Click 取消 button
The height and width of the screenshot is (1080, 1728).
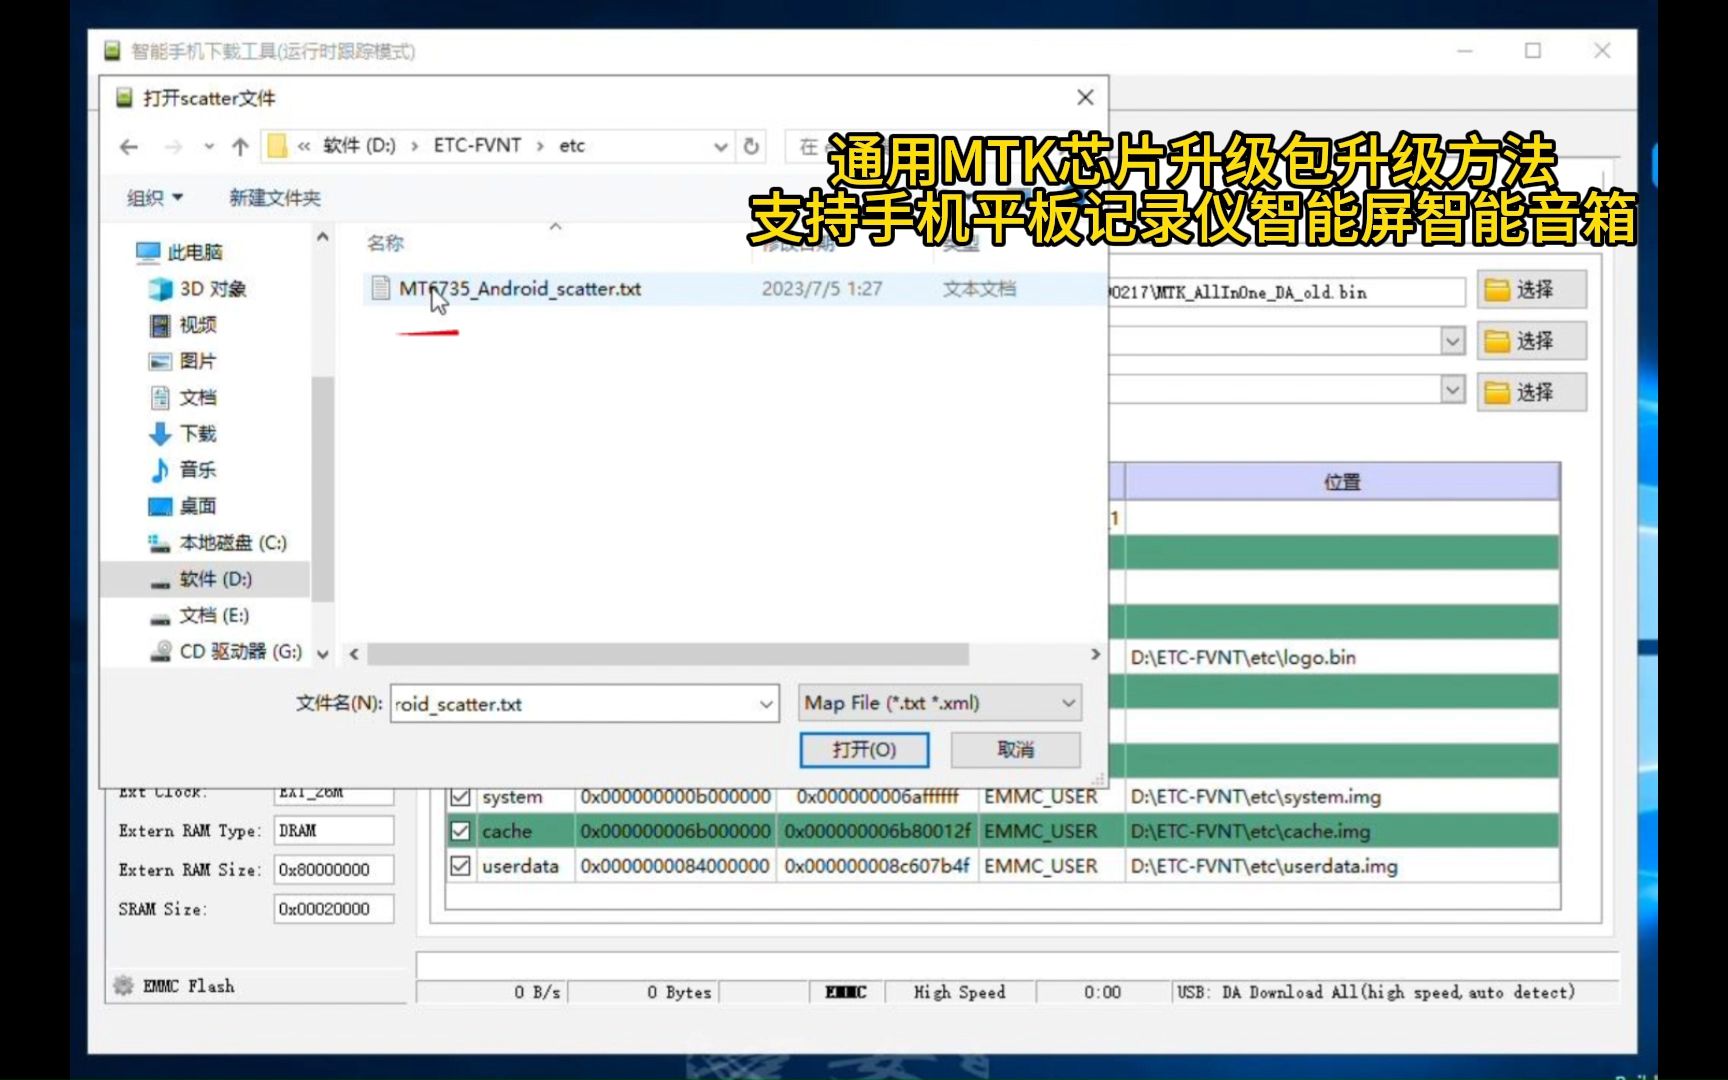pos(1015,750)
